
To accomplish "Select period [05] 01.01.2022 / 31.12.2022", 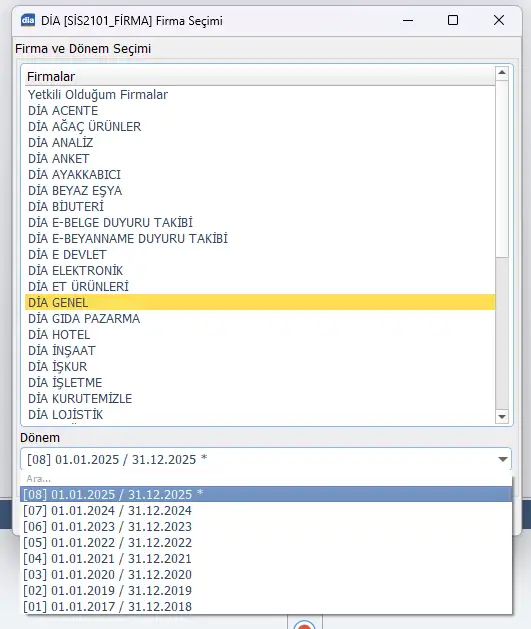I will [266, 542].
